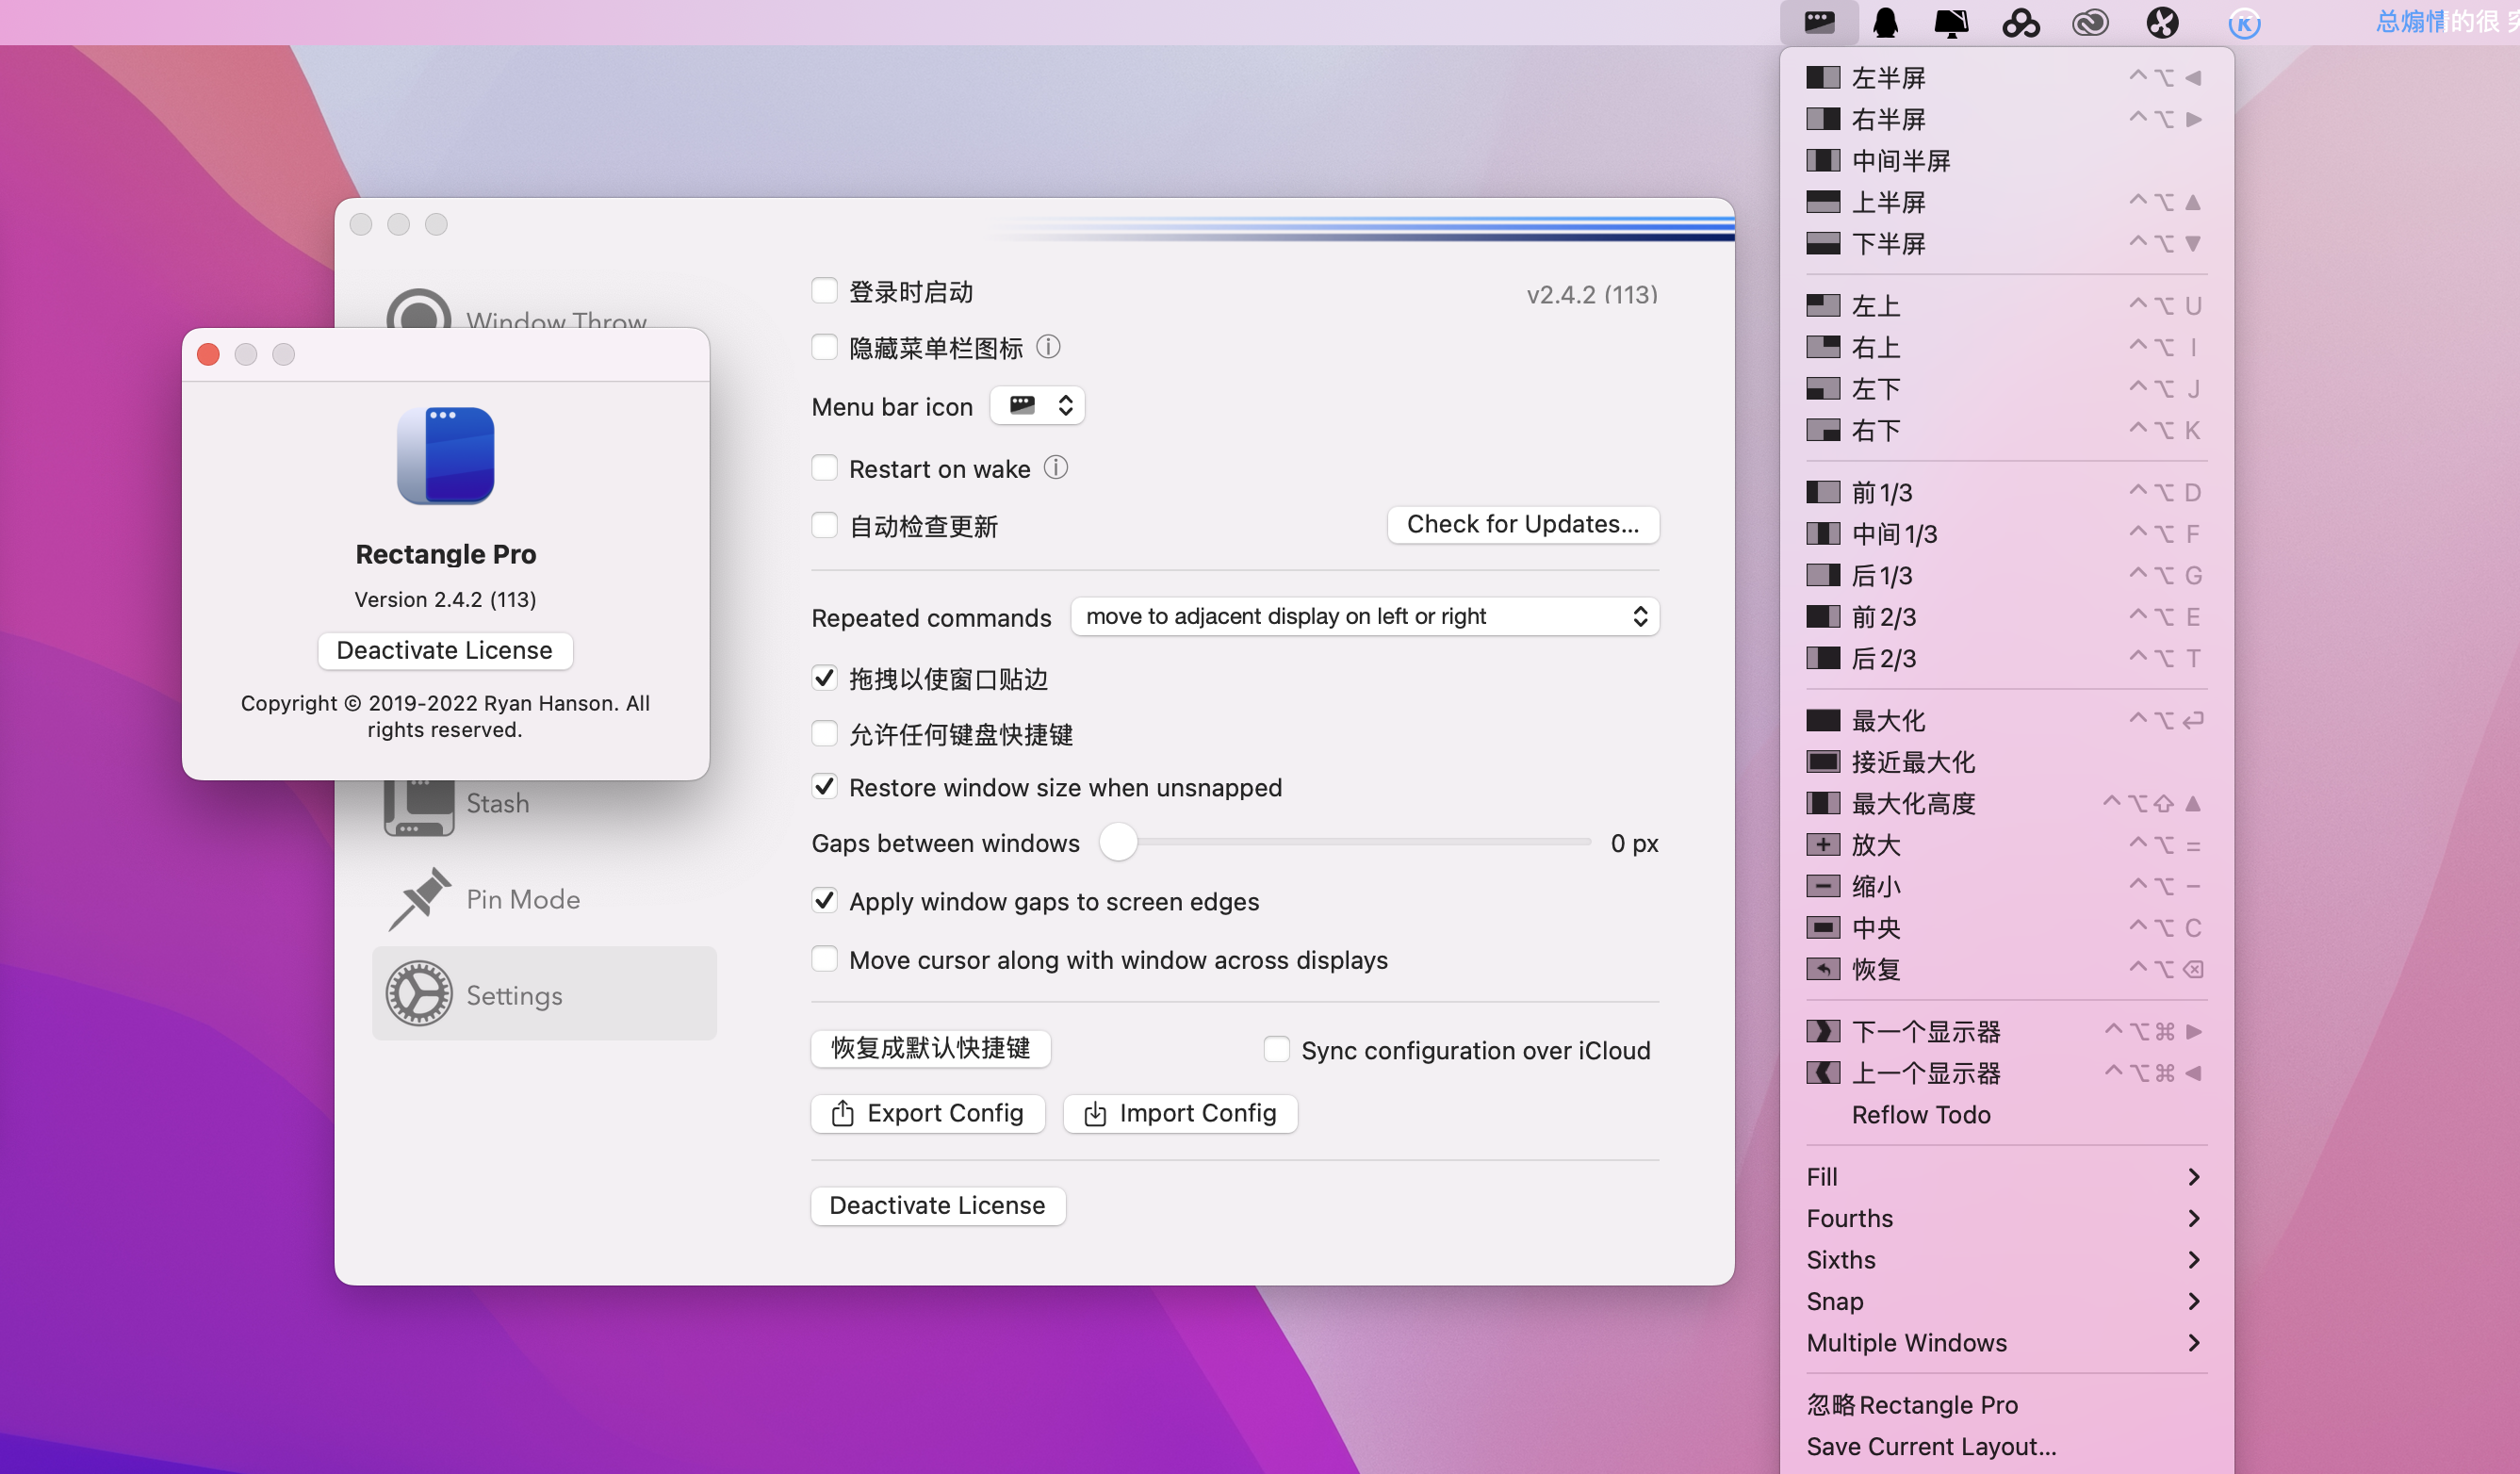Open the Repeated commands dropdown
This screenshot has height=1474, width=2520.
1364,616
